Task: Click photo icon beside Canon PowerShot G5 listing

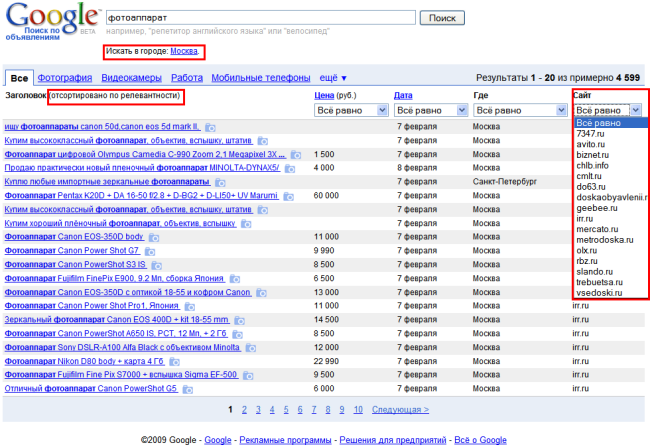Action: 188,389
